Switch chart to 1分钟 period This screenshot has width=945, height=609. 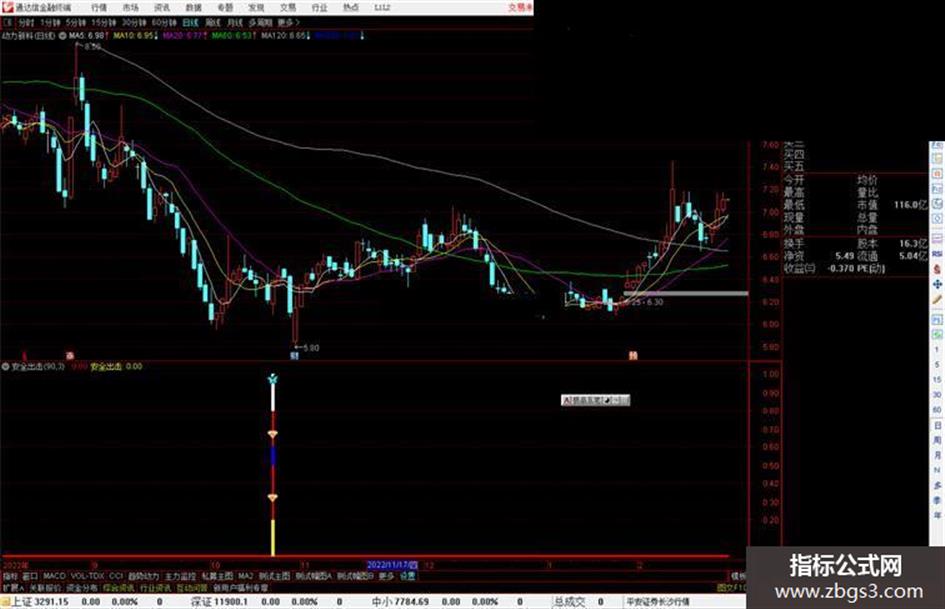click(x=50, y=22)
